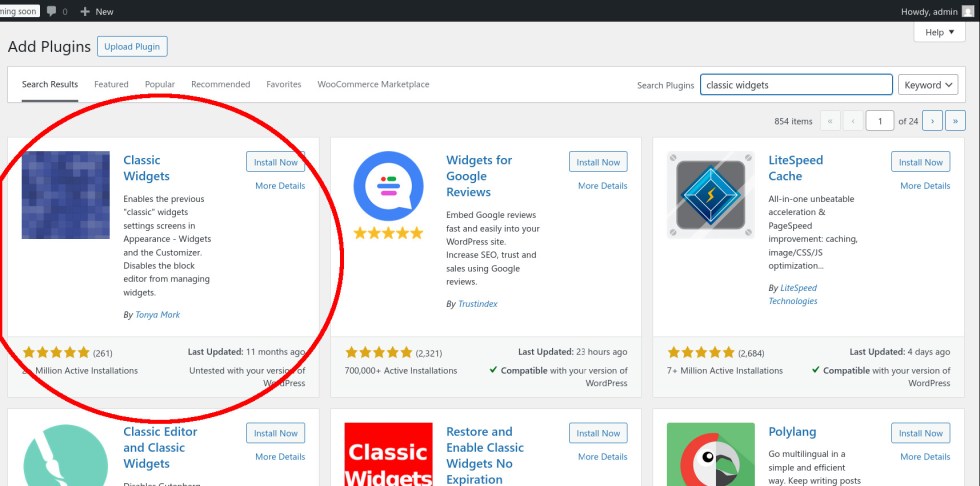Go to the next results page arrow
Viewport: 980px width, 486px height.
coord(932,121)
